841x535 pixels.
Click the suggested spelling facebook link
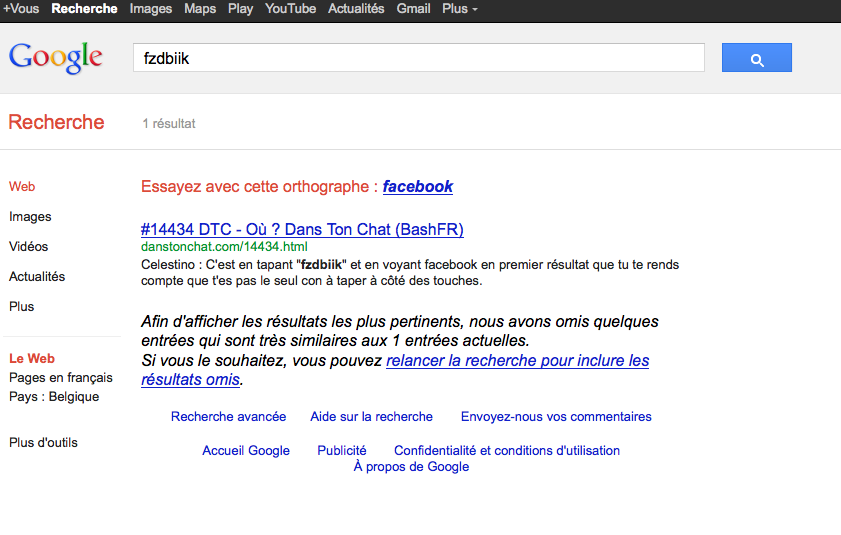click(x=417, y=187)
